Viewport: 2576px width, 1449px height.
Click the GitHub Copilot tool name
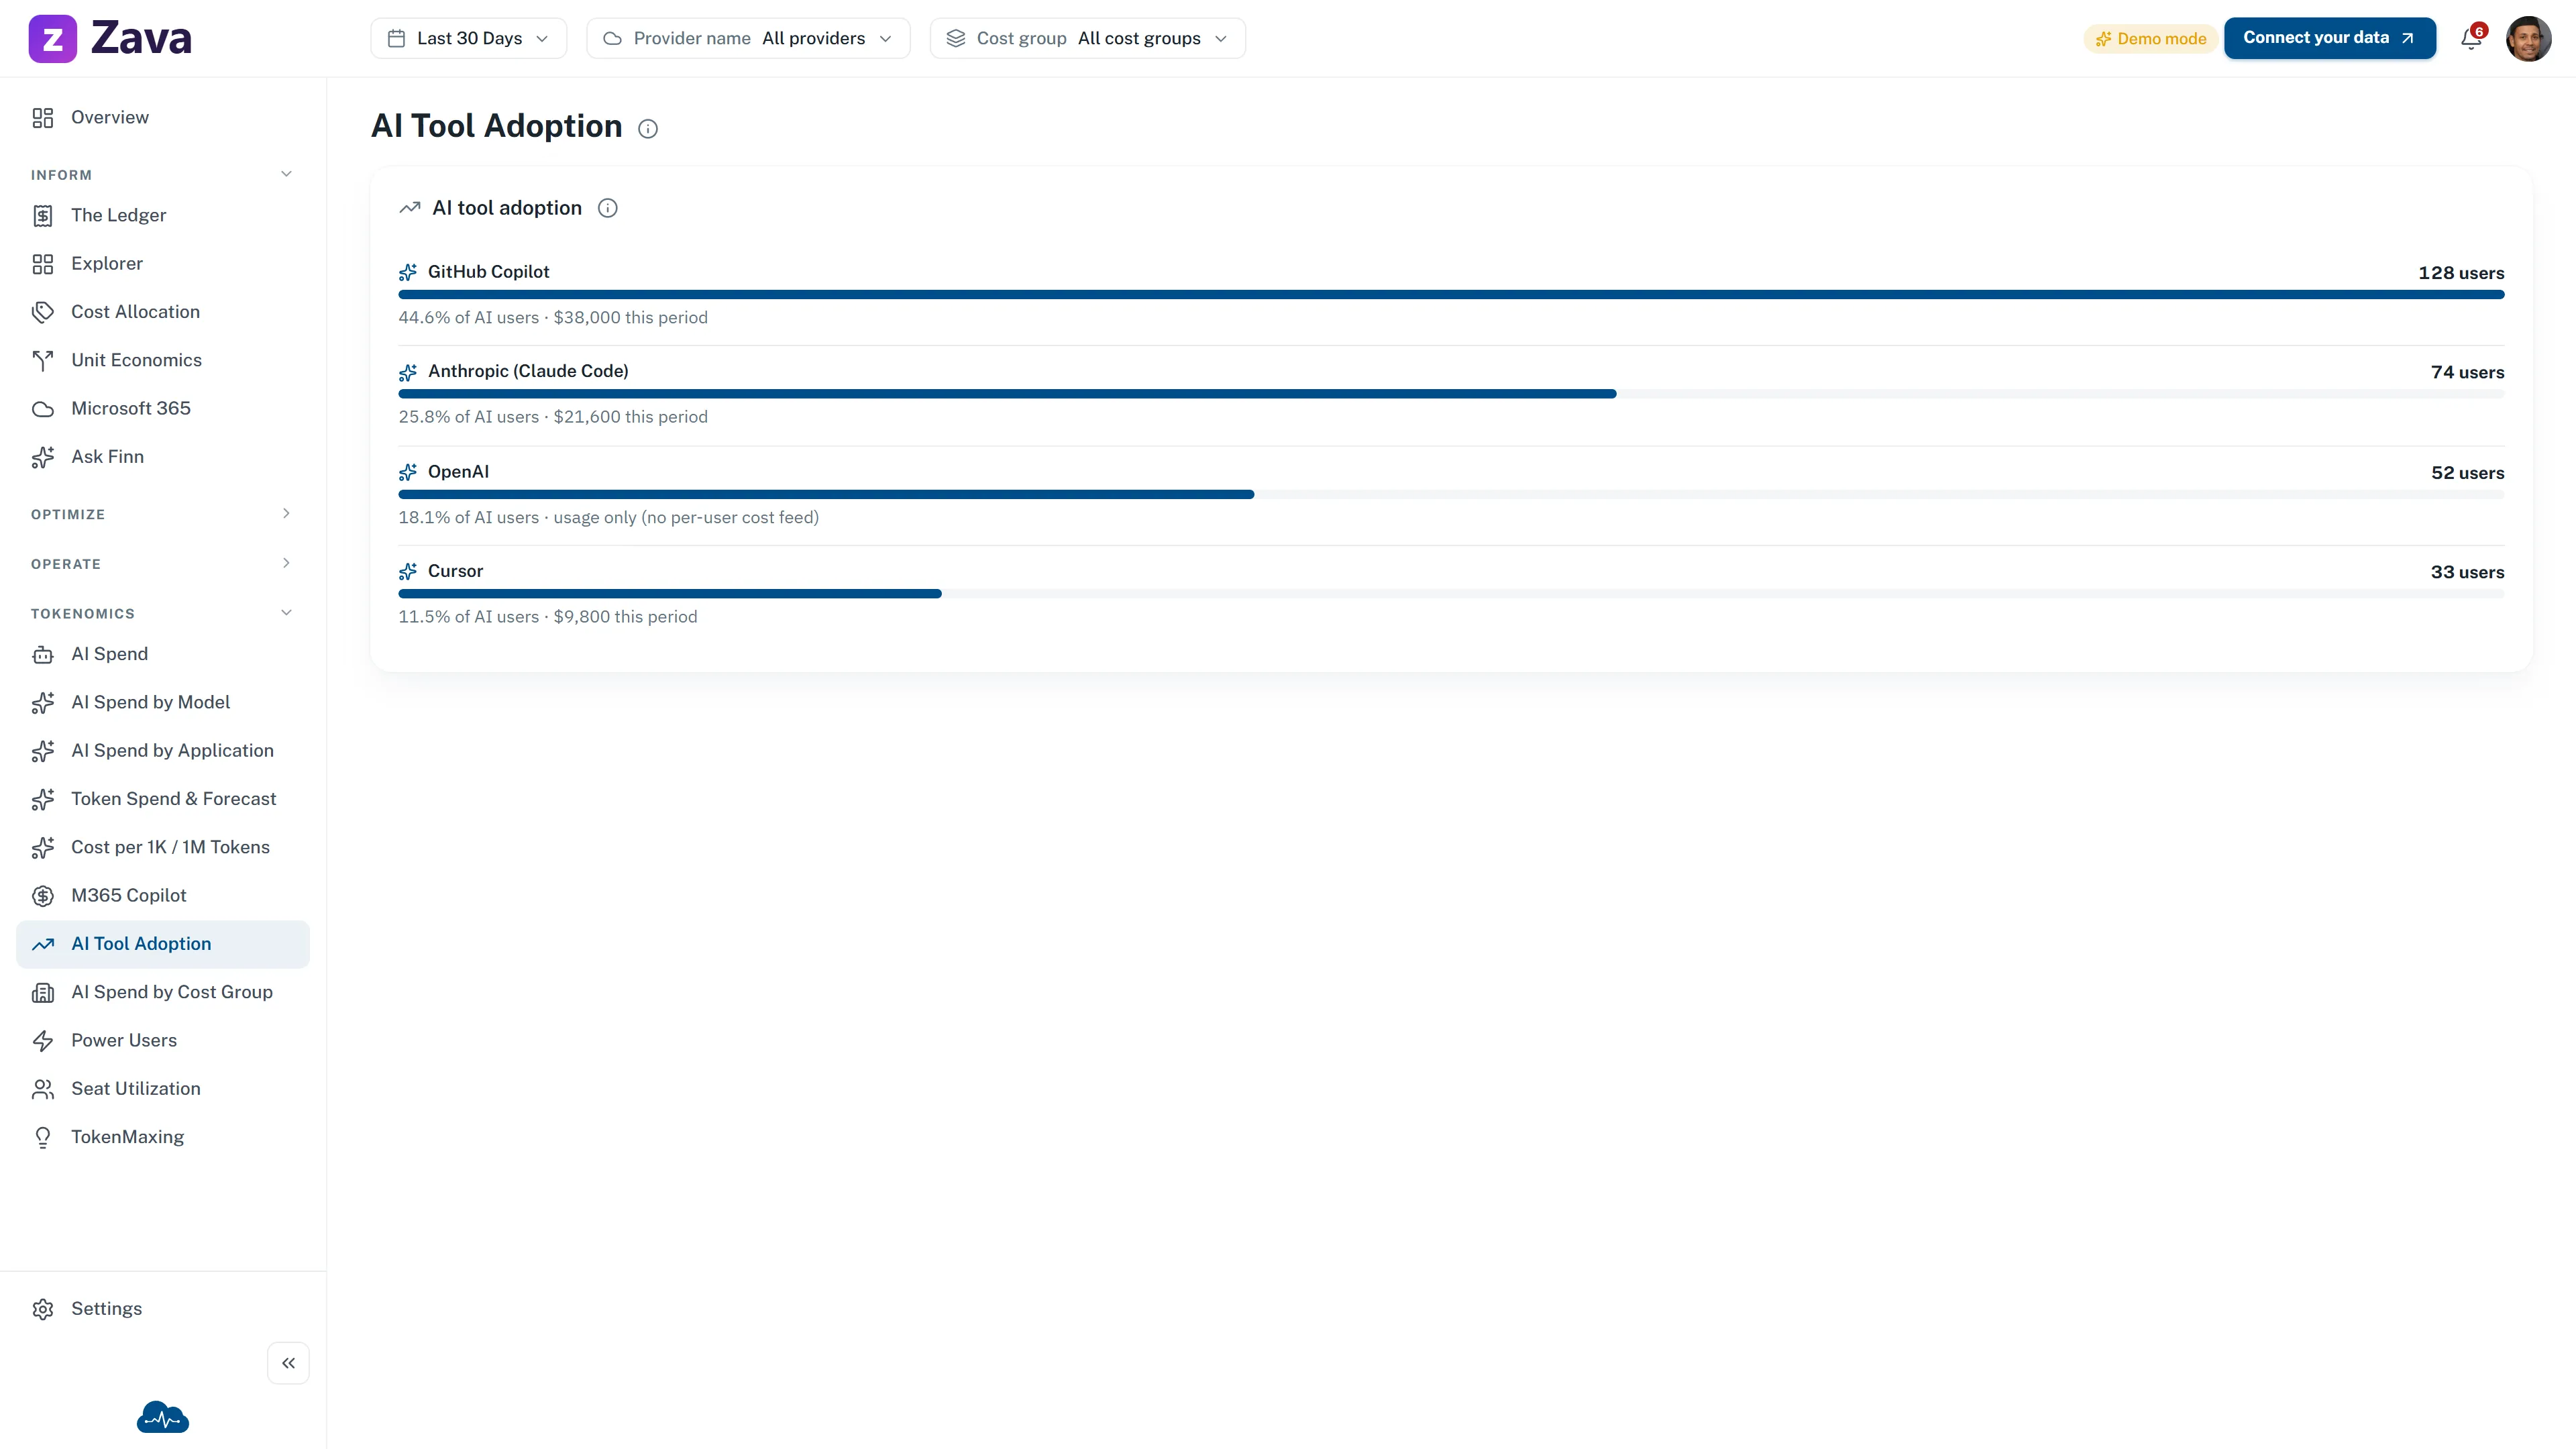(488, 272)
